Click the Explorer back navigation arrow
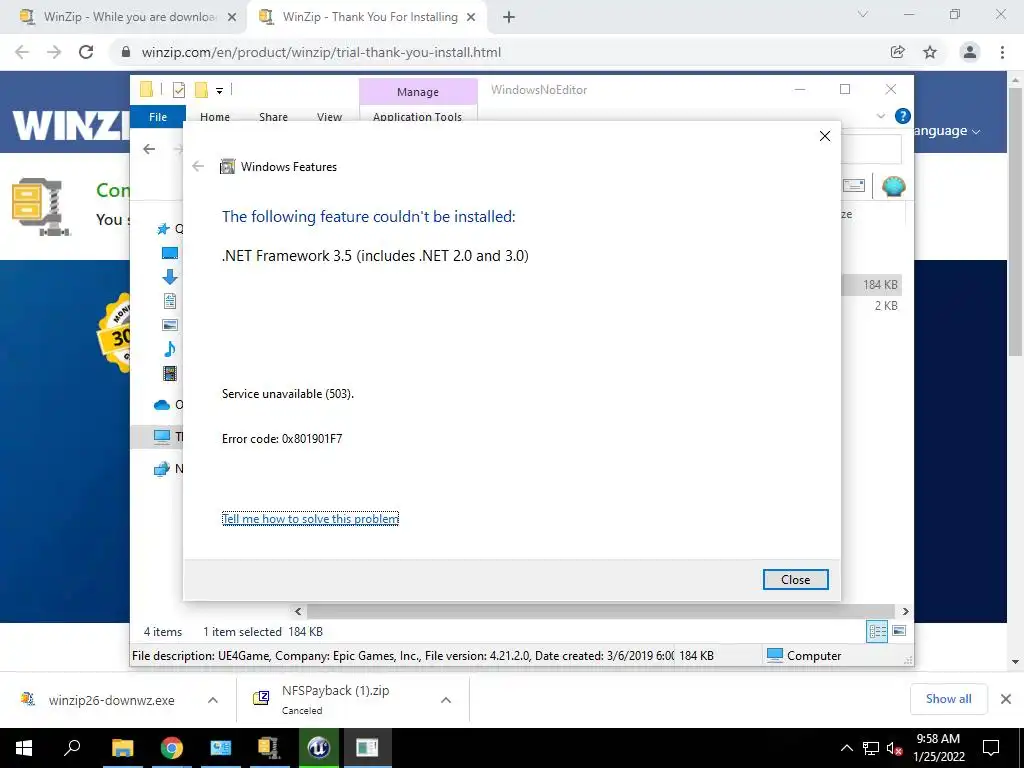Viewport: 1024px width, 768px height. 150,149
